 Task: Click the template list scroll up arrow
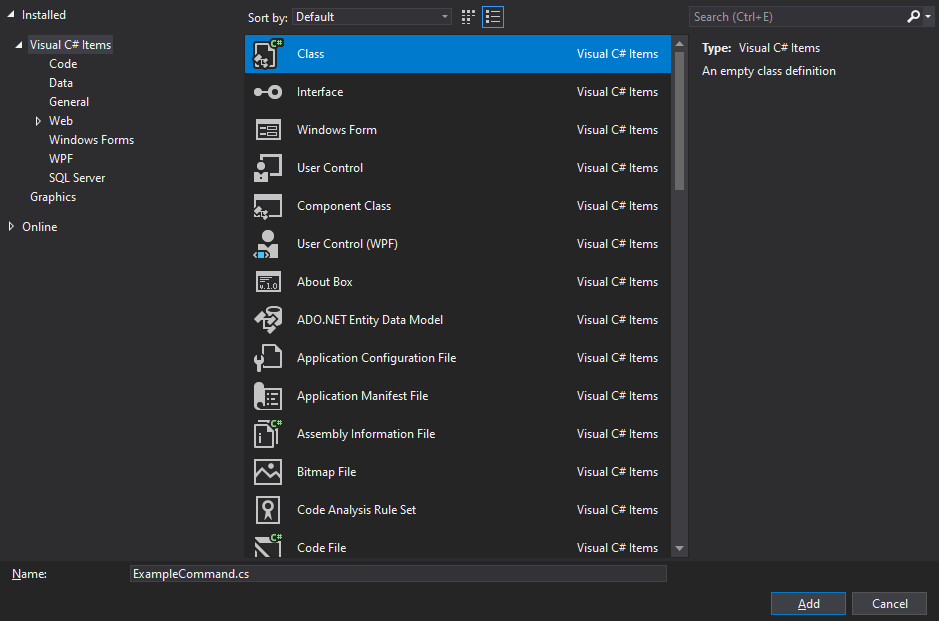coord(679,44)
